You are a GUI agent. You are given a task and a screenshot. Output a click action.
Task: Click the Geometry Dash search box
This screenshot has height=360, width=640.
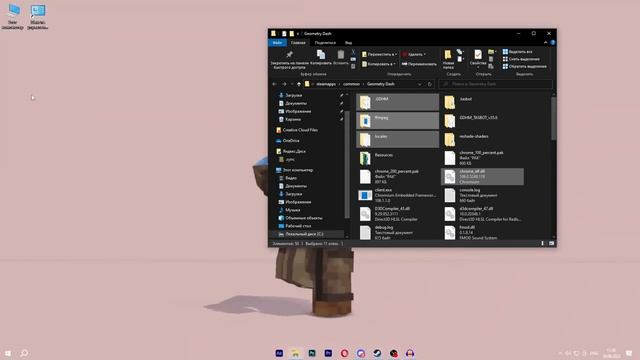pos(496,84)
